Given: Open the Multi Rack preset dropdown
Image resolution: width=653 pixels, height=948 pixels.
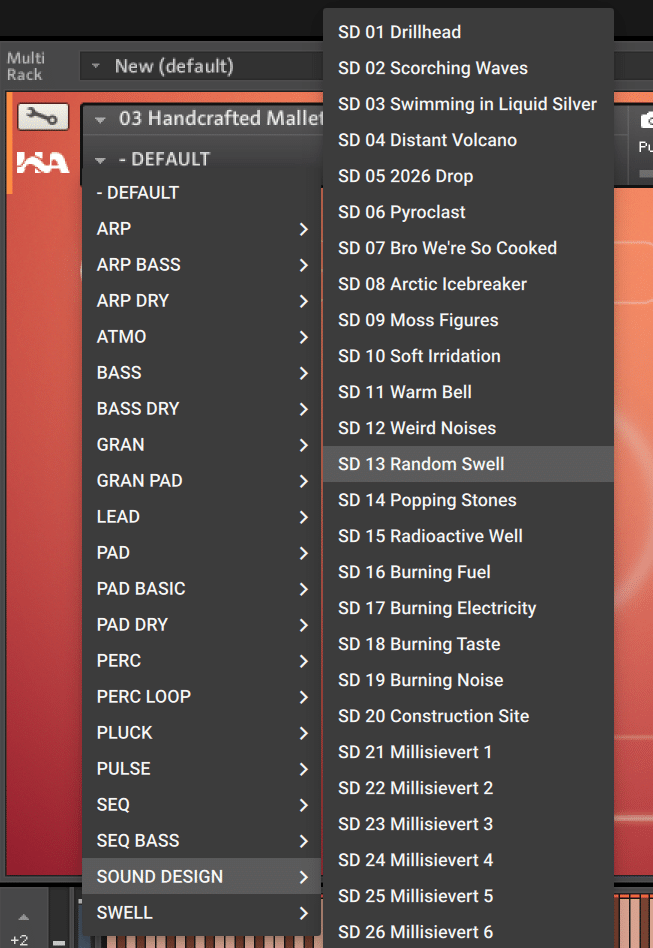Looking at the screenshot, I should pos(201,65).
